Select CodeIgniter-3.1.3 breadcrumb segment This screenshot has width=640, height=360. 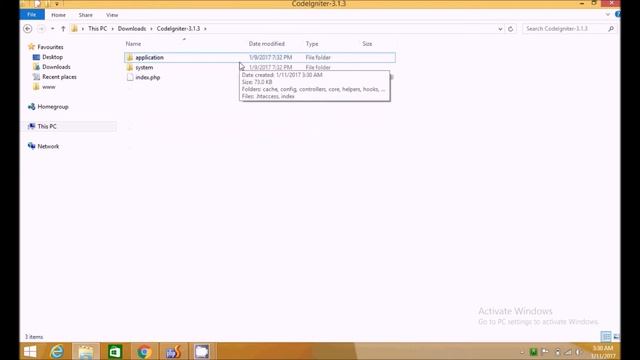pyautogui.click(x=178, y=29)
